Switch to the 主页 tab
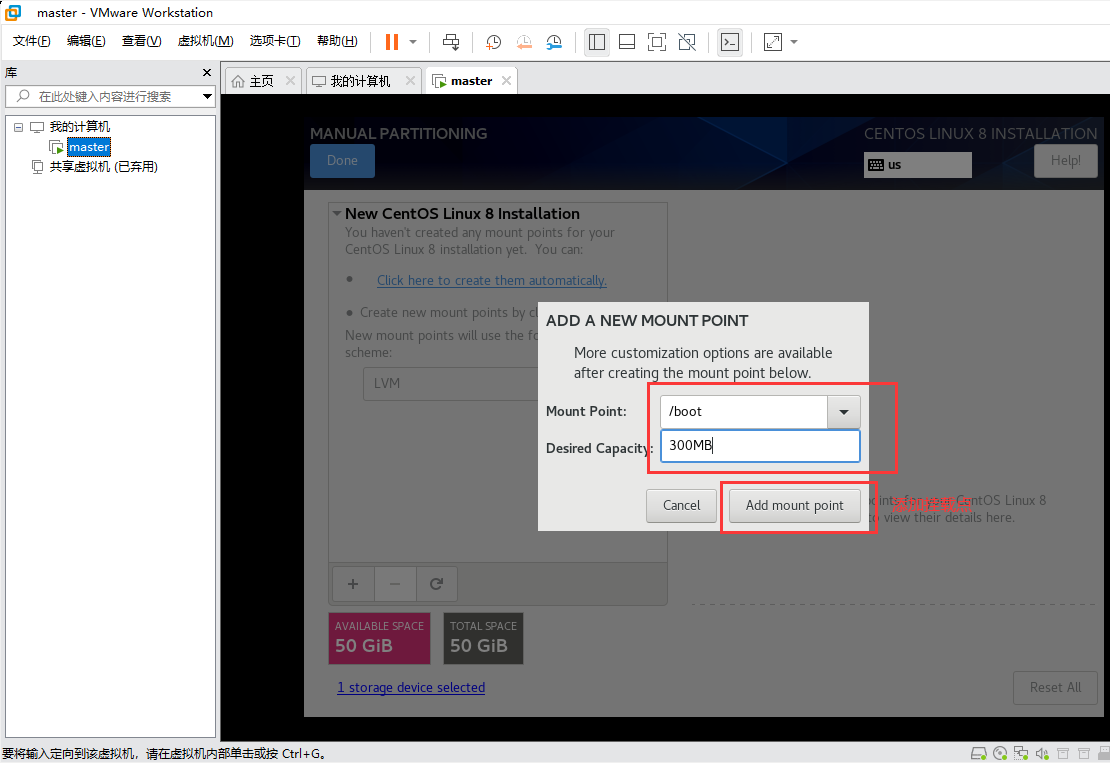1110x763 pixels. (253, 81)
